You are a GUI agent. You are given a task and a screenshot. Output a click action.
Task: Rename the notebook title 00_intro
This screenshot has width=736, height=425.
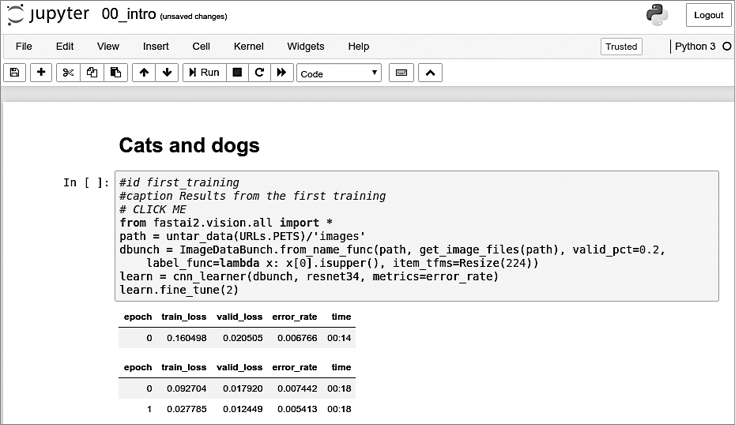(133, 16)
